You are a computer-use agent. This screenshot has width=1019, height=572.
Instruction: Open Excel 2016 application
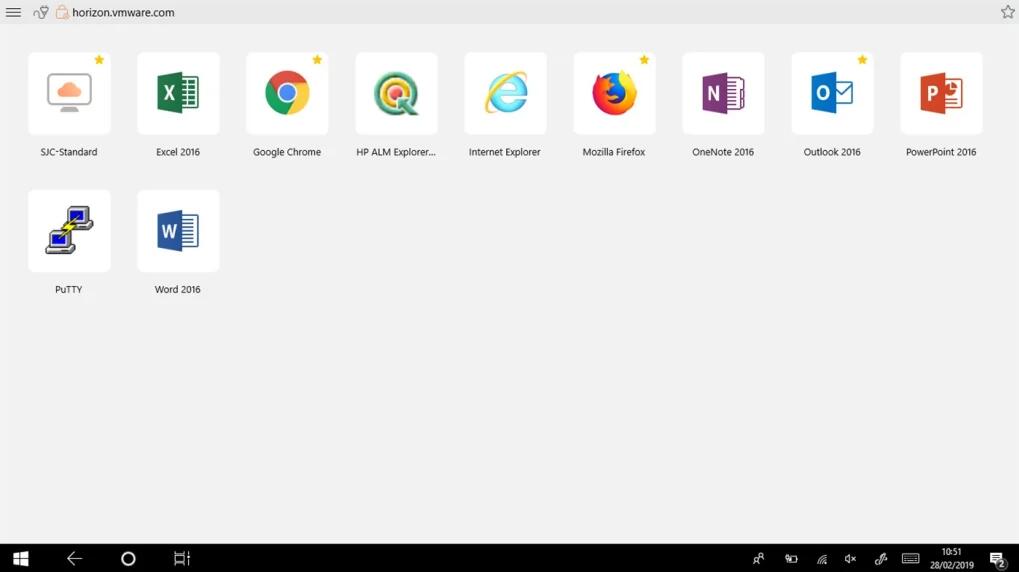(178, 94)
